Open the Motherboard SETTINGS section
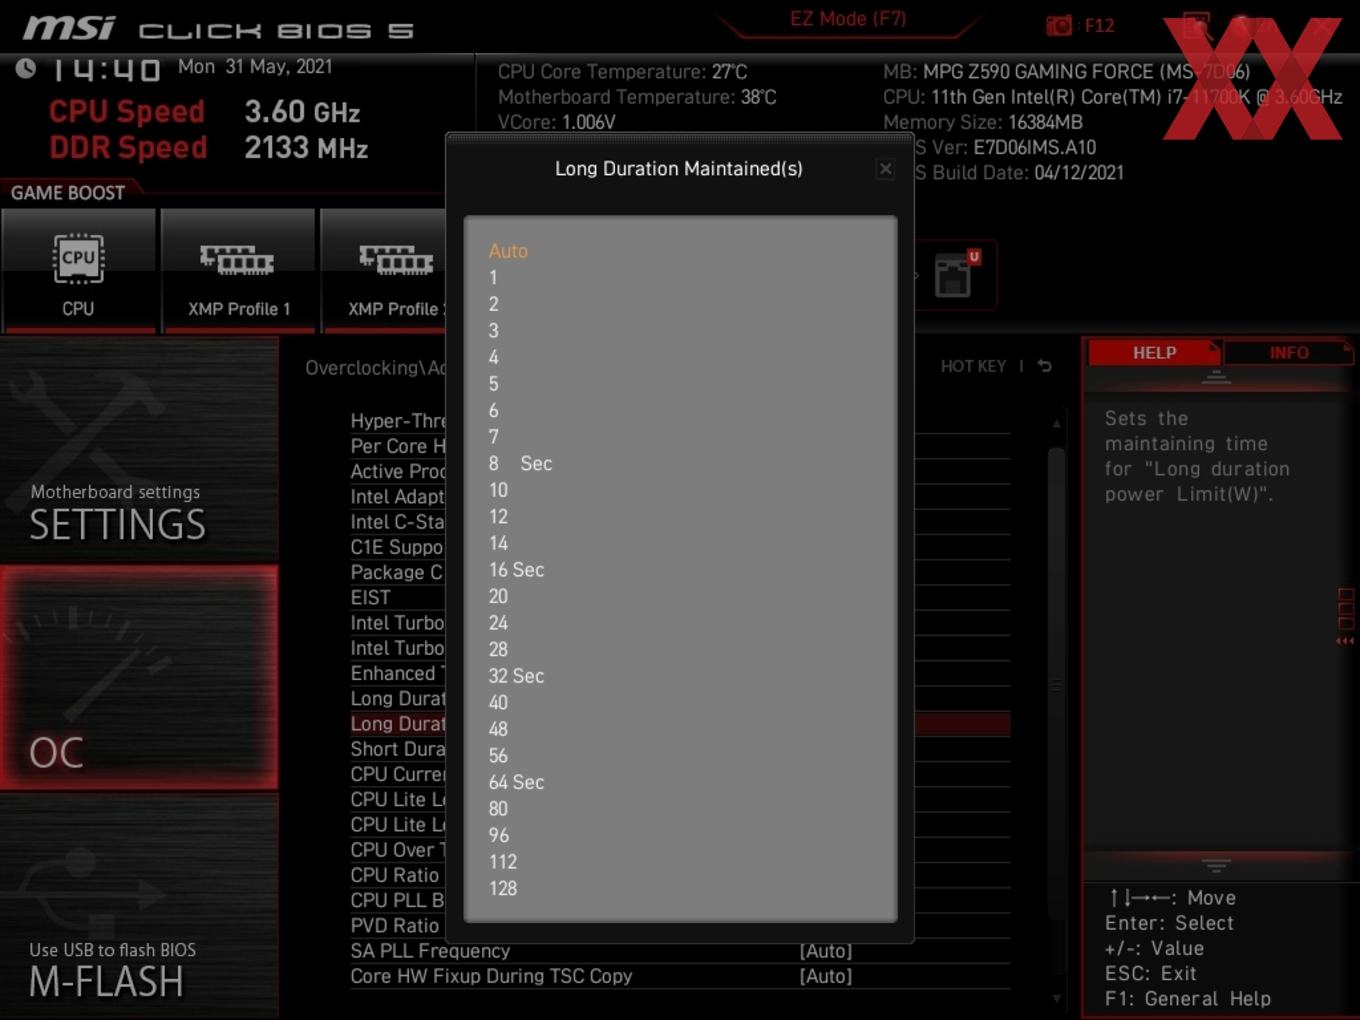Screen dimensions: 1360x1020 [139, 449]
